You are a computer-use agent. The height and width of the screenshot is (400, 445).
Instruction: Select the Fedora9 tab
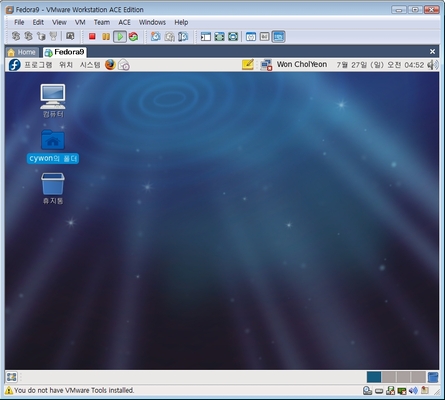pos(65,52)
